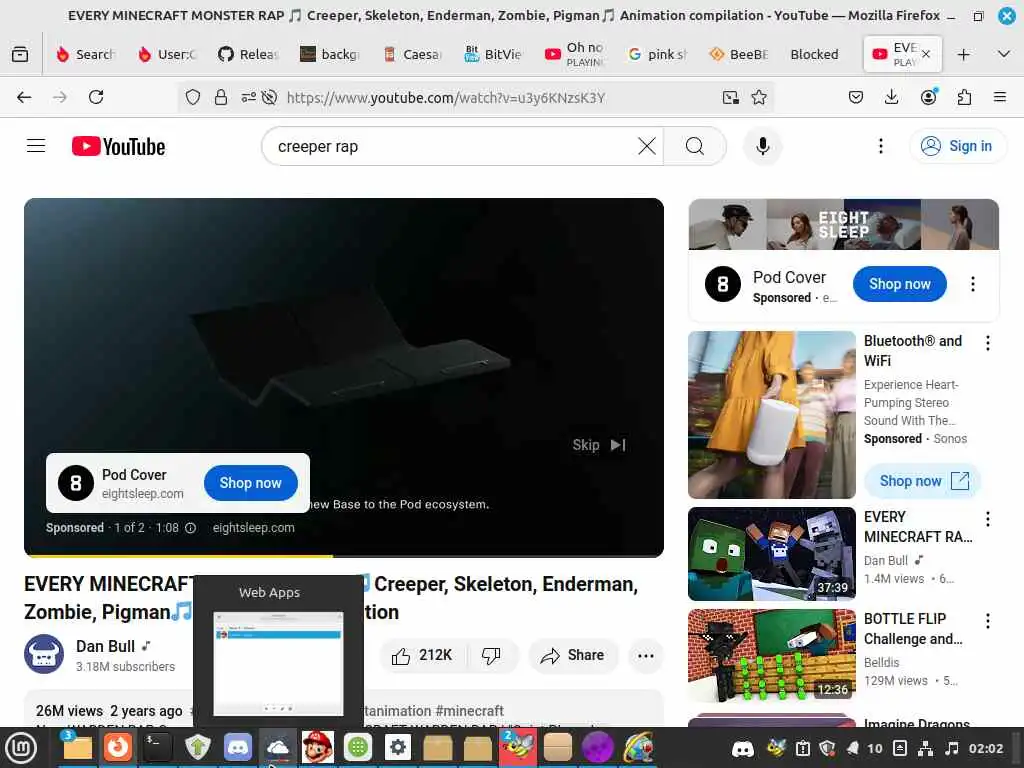Go to the YouTube home logo
1024x768 pixels.
pos(118,146)
